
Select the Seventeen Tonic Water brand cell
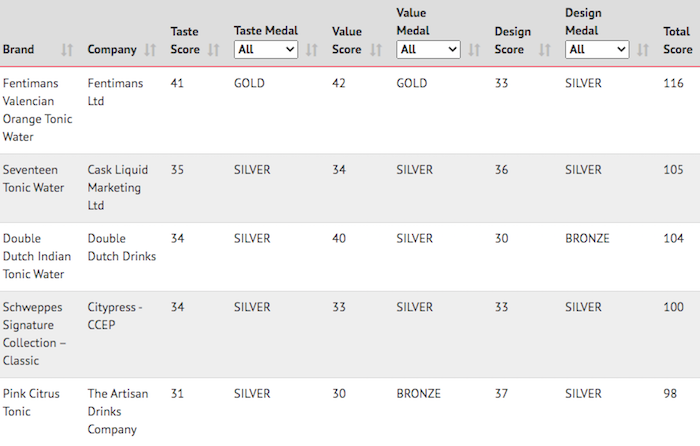pyautogui.click(x=33, y=179)
